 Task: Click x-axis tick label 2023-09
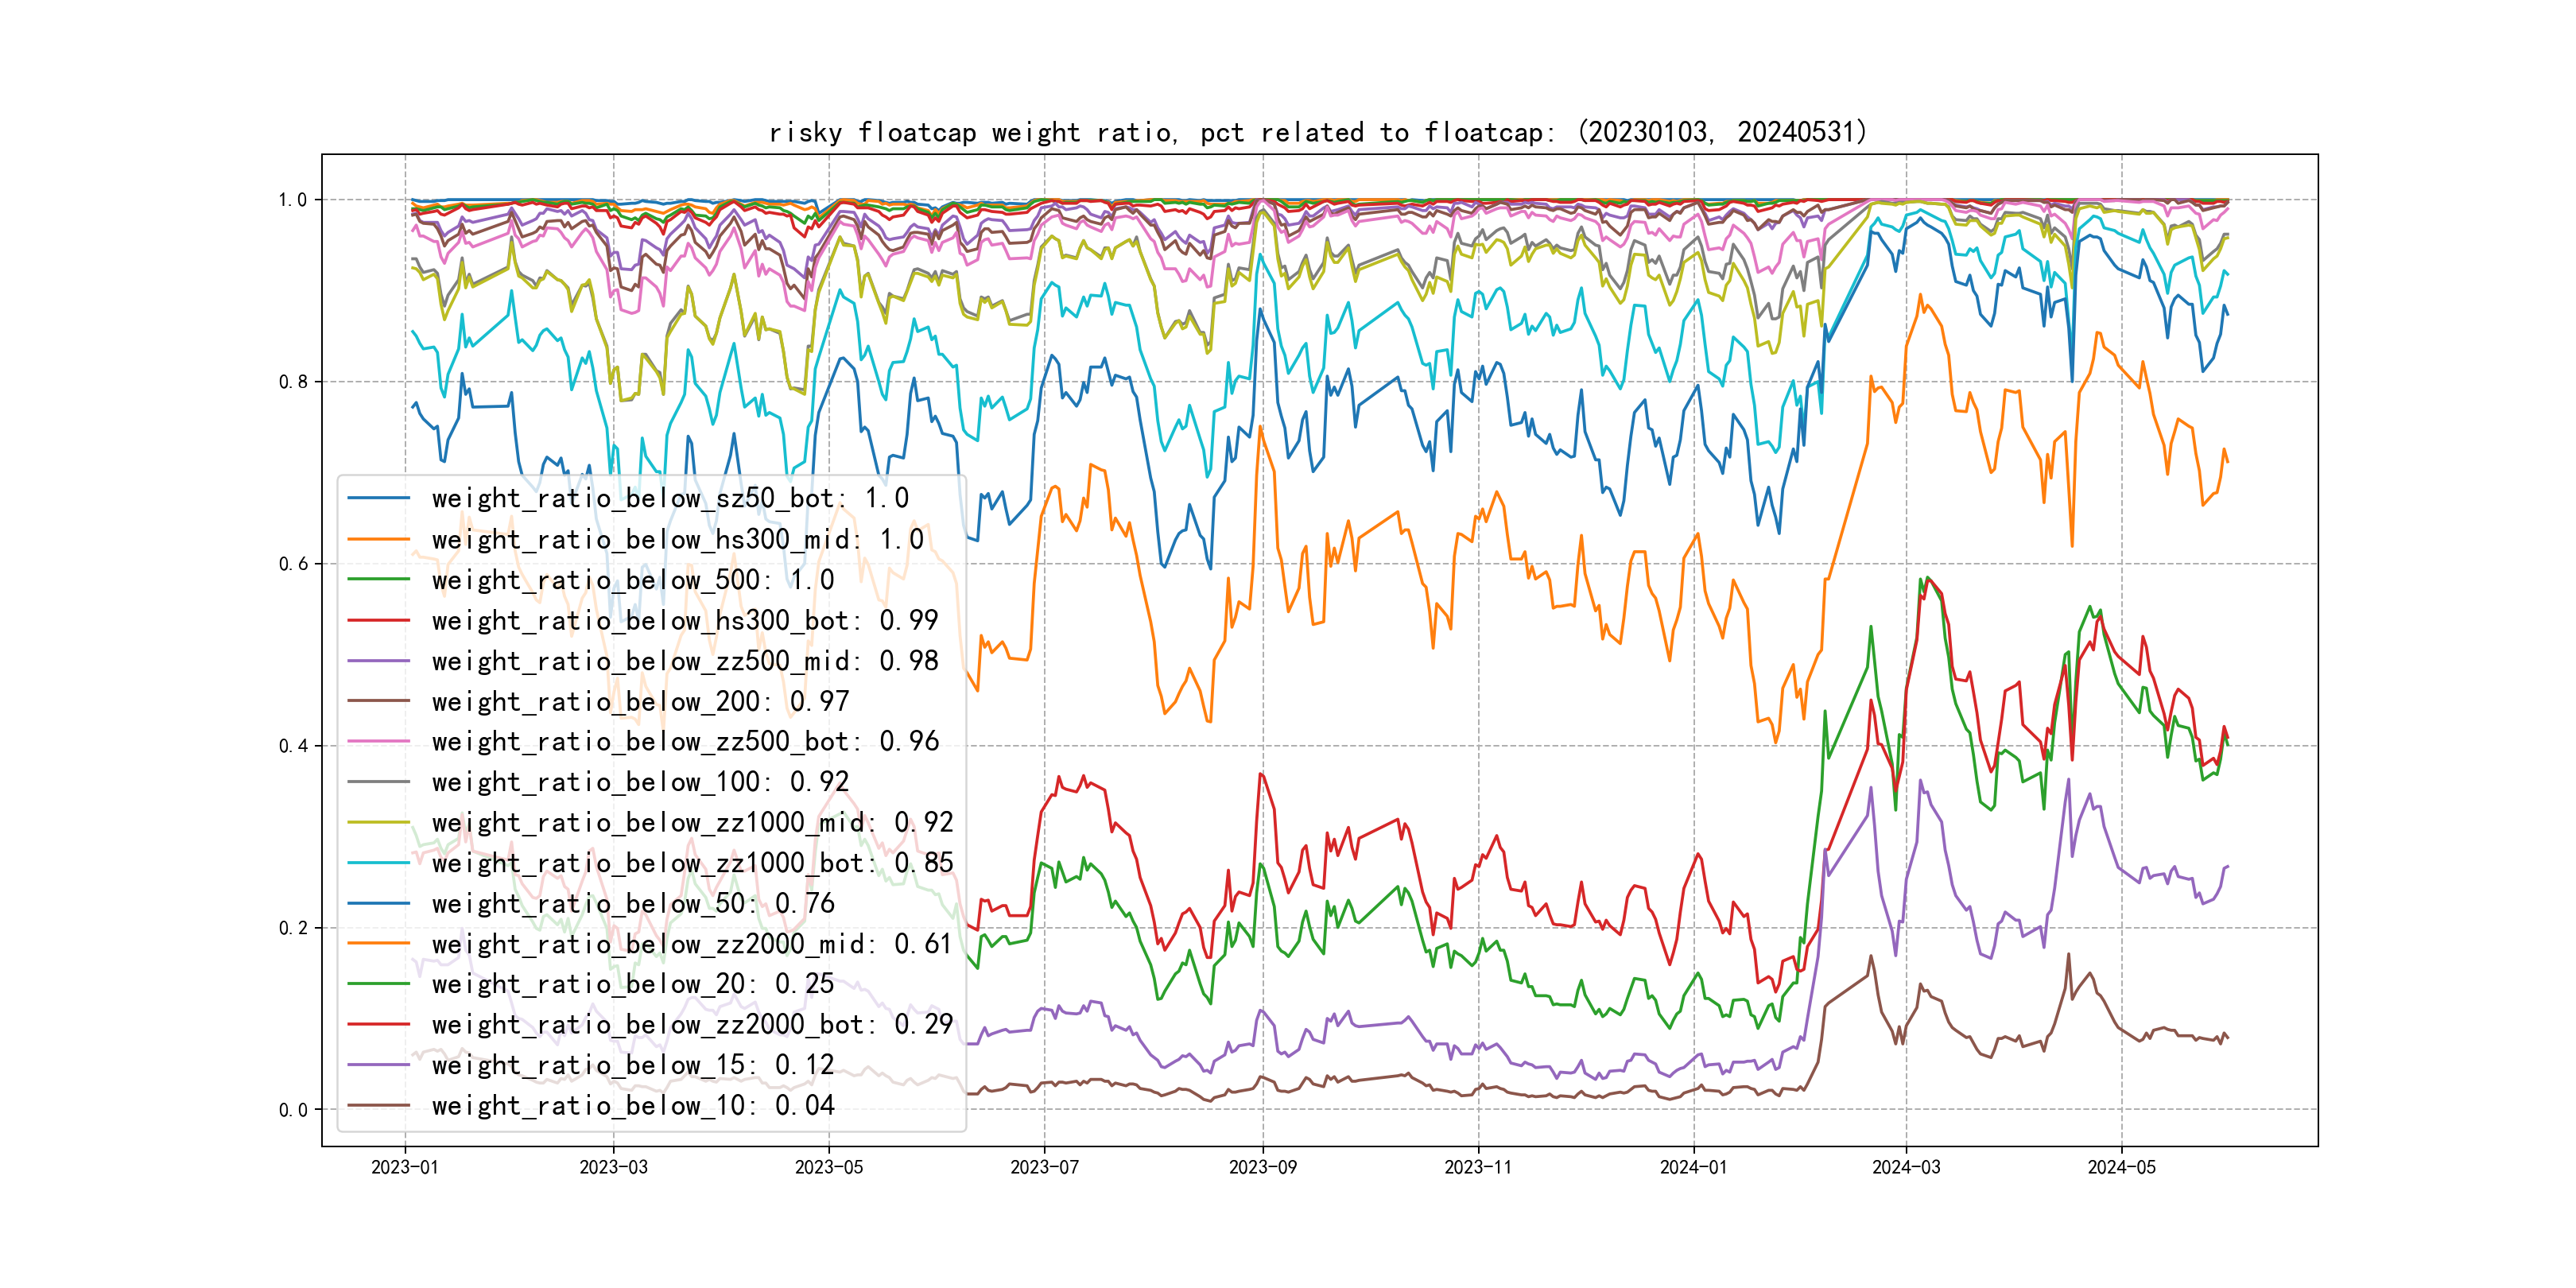click(1262, 1167)
